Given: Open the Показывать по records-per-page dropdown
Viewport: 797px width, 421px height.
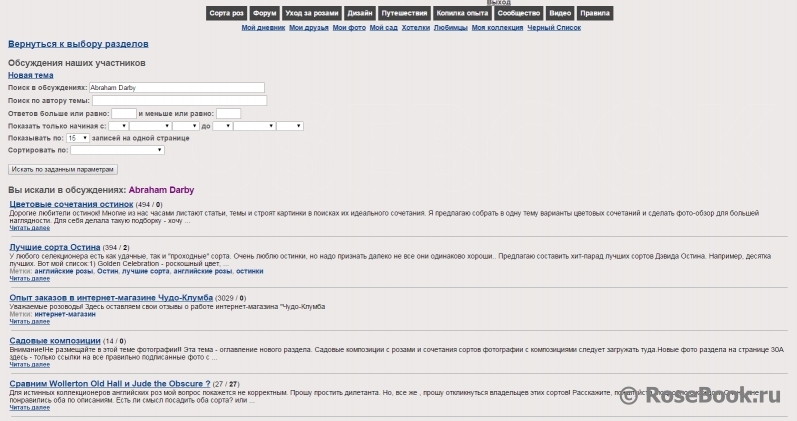Looking at the screenshot, I should 78,138.
